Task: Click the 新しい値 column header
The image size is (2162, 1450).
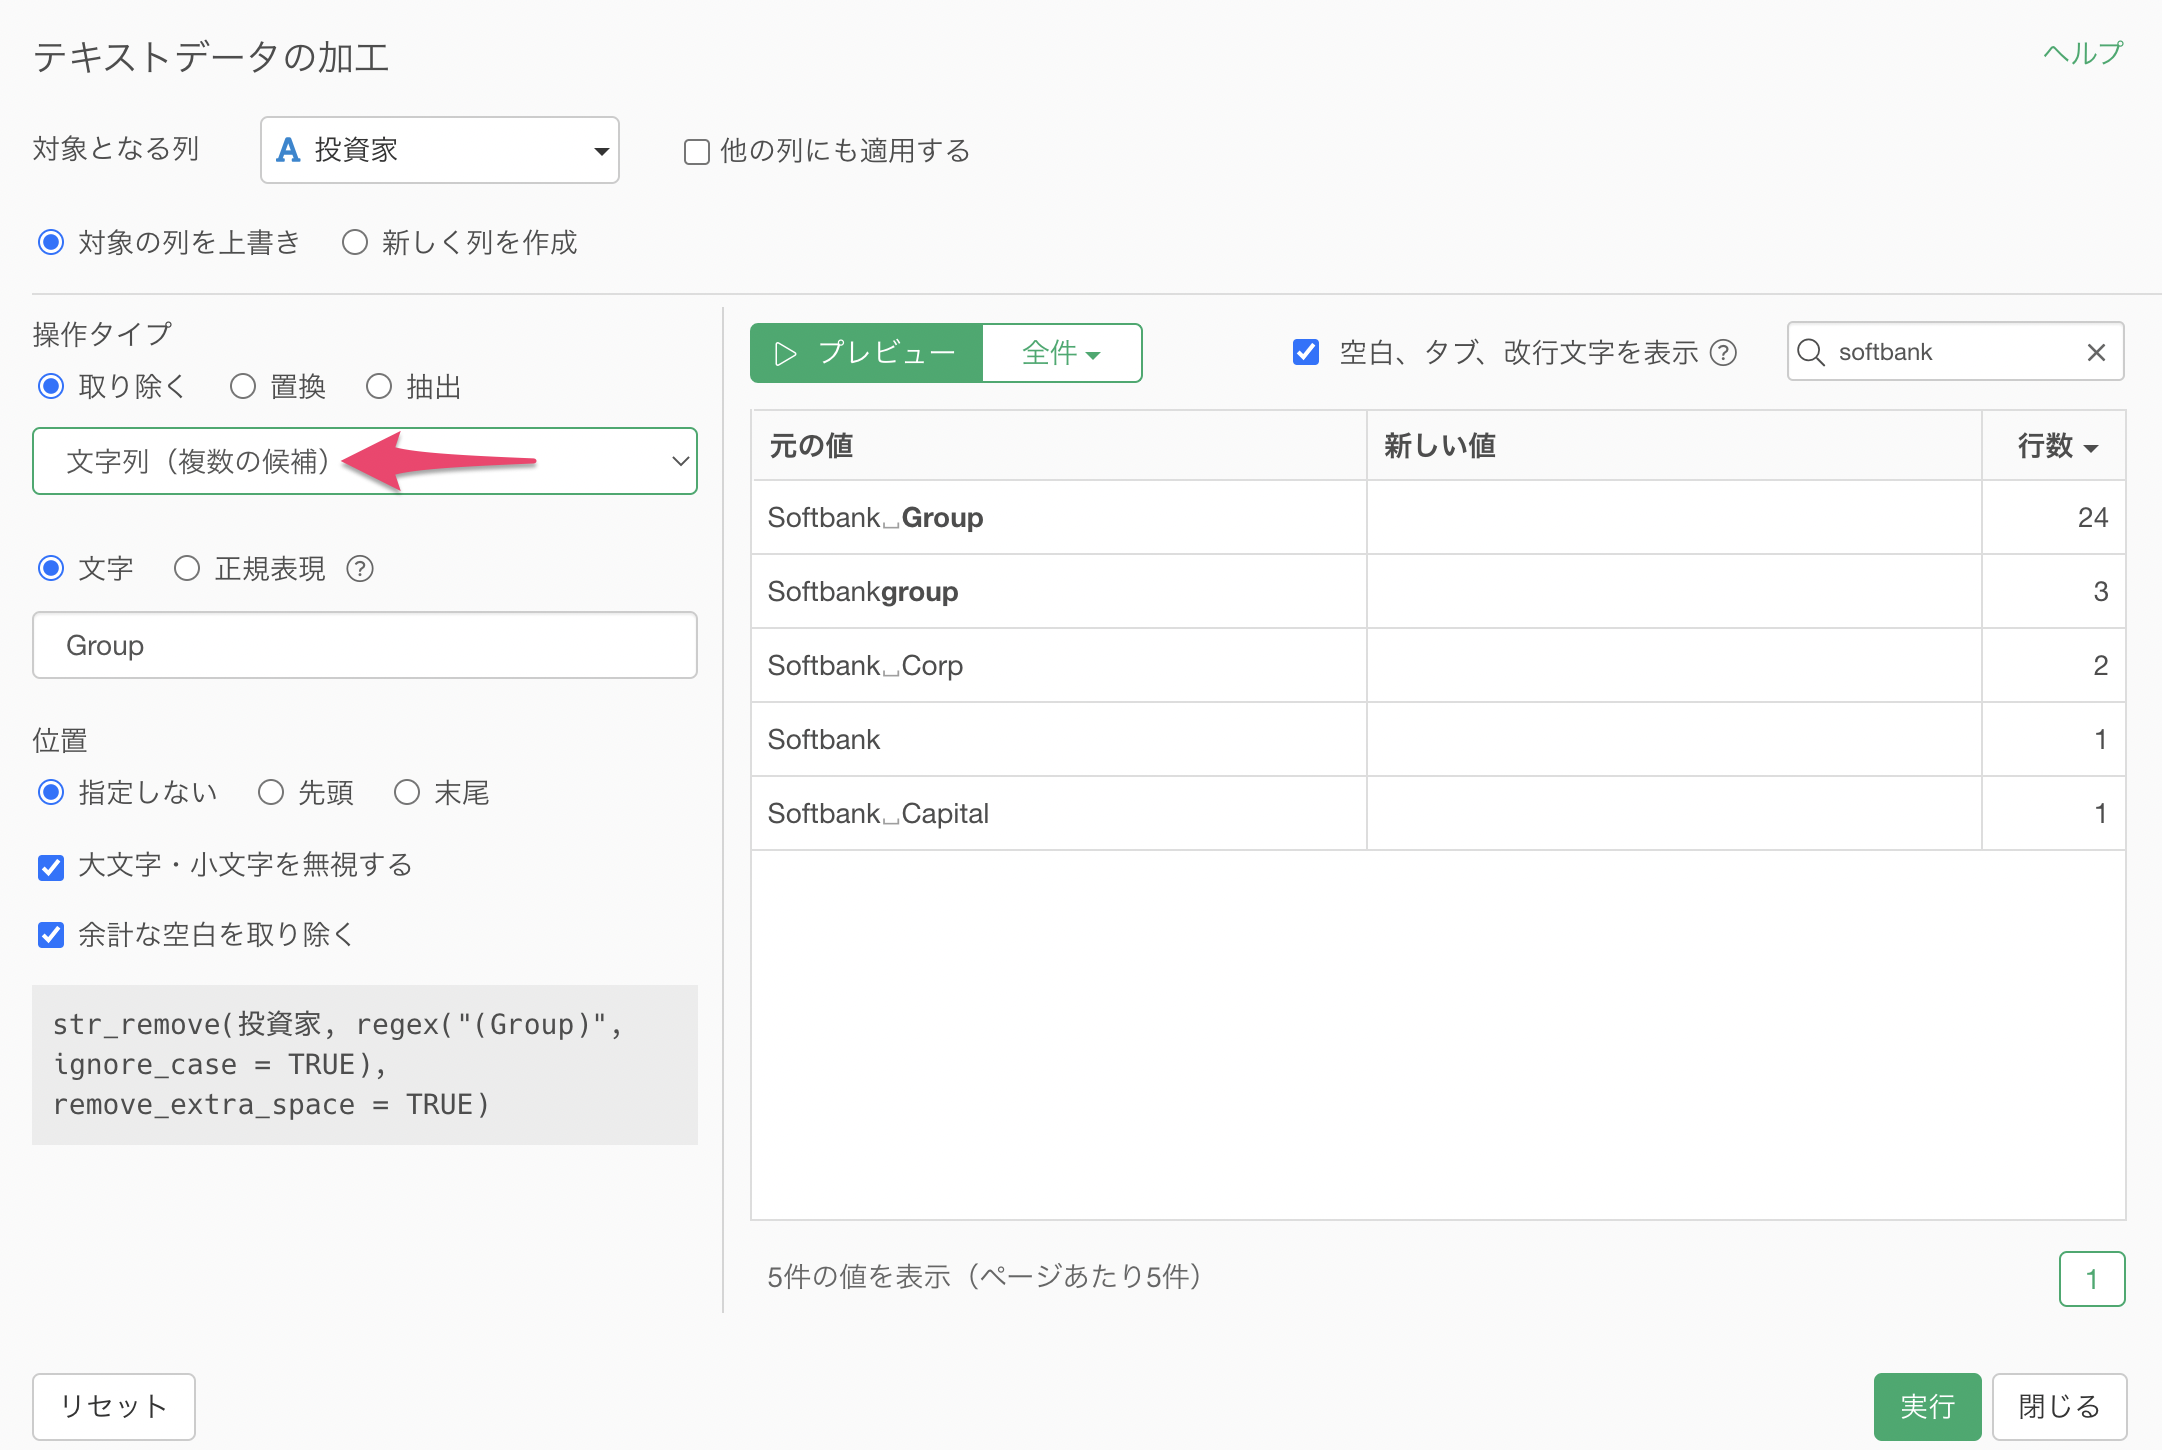Action: pyautogui.click(x=1675, y=446)
